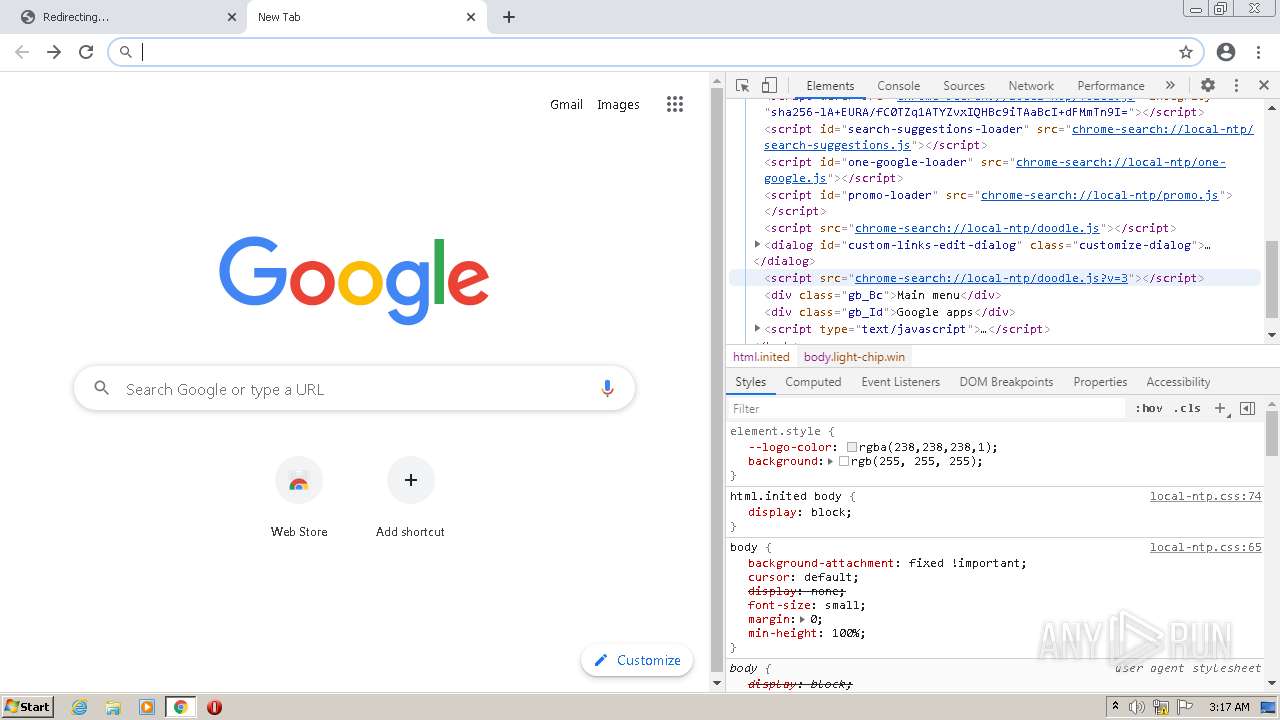This screenshot has width=1280, height=720.
Task: Follow the search-suggestions.js src link
Action: (1008, 137)
